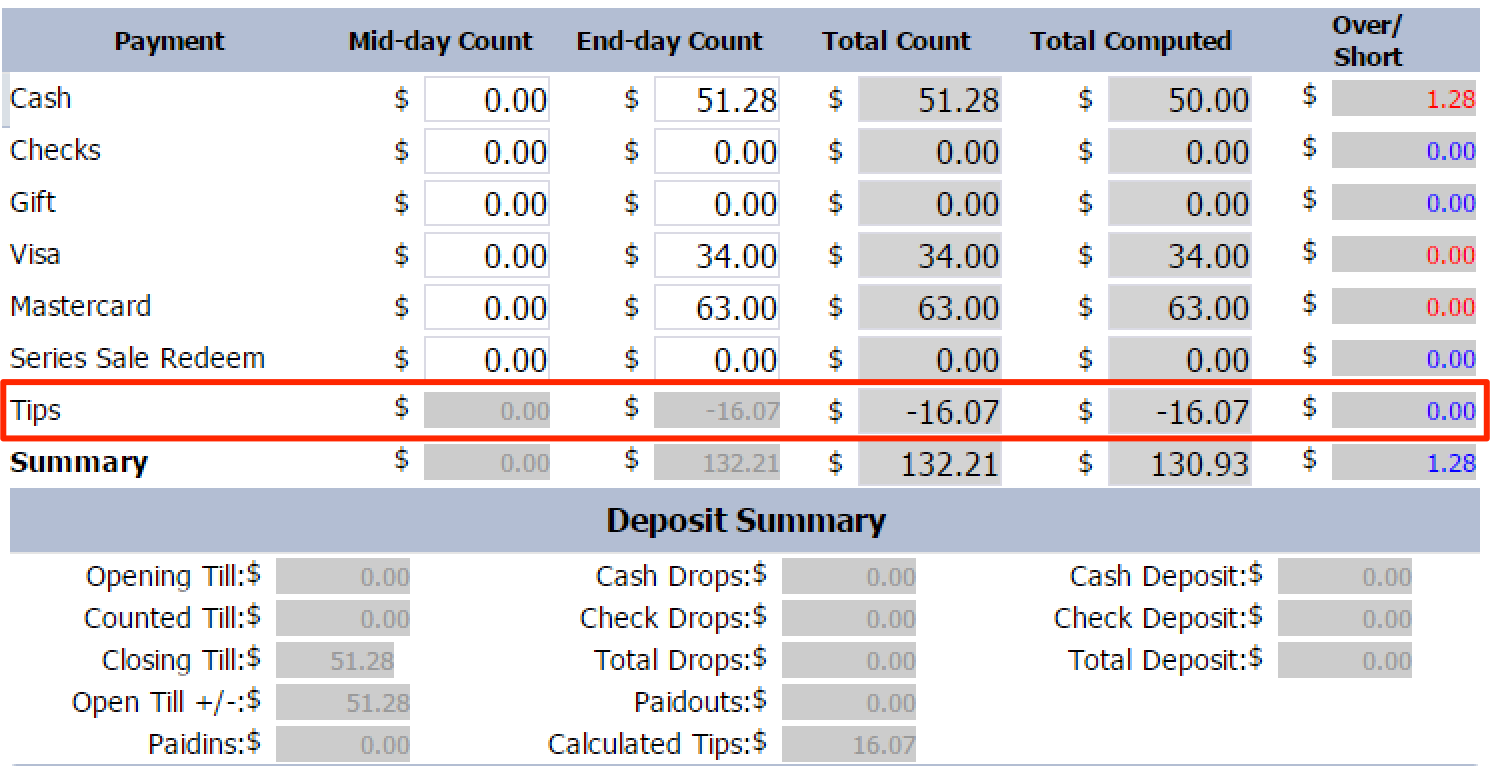Screen dimensions: 1490x766
Task: Edit the Visa Mid-day Count field
Action: point(486,255)
